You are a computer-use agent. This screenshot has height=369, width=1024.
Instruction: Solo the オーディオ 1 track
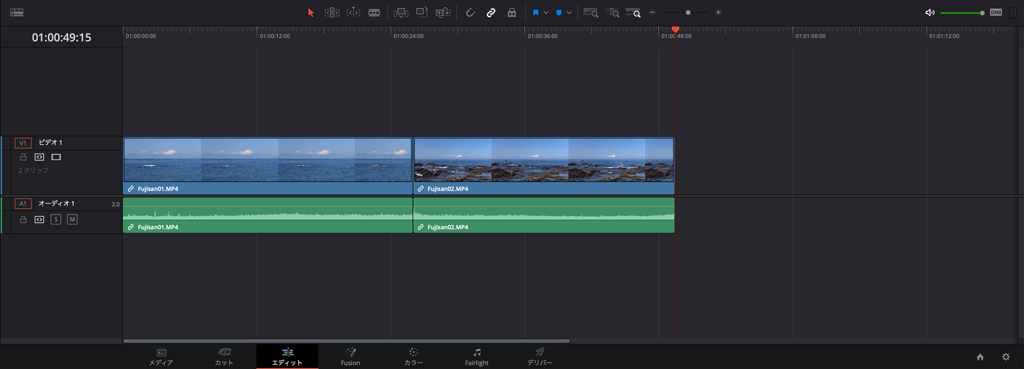(x=56, y=219)
